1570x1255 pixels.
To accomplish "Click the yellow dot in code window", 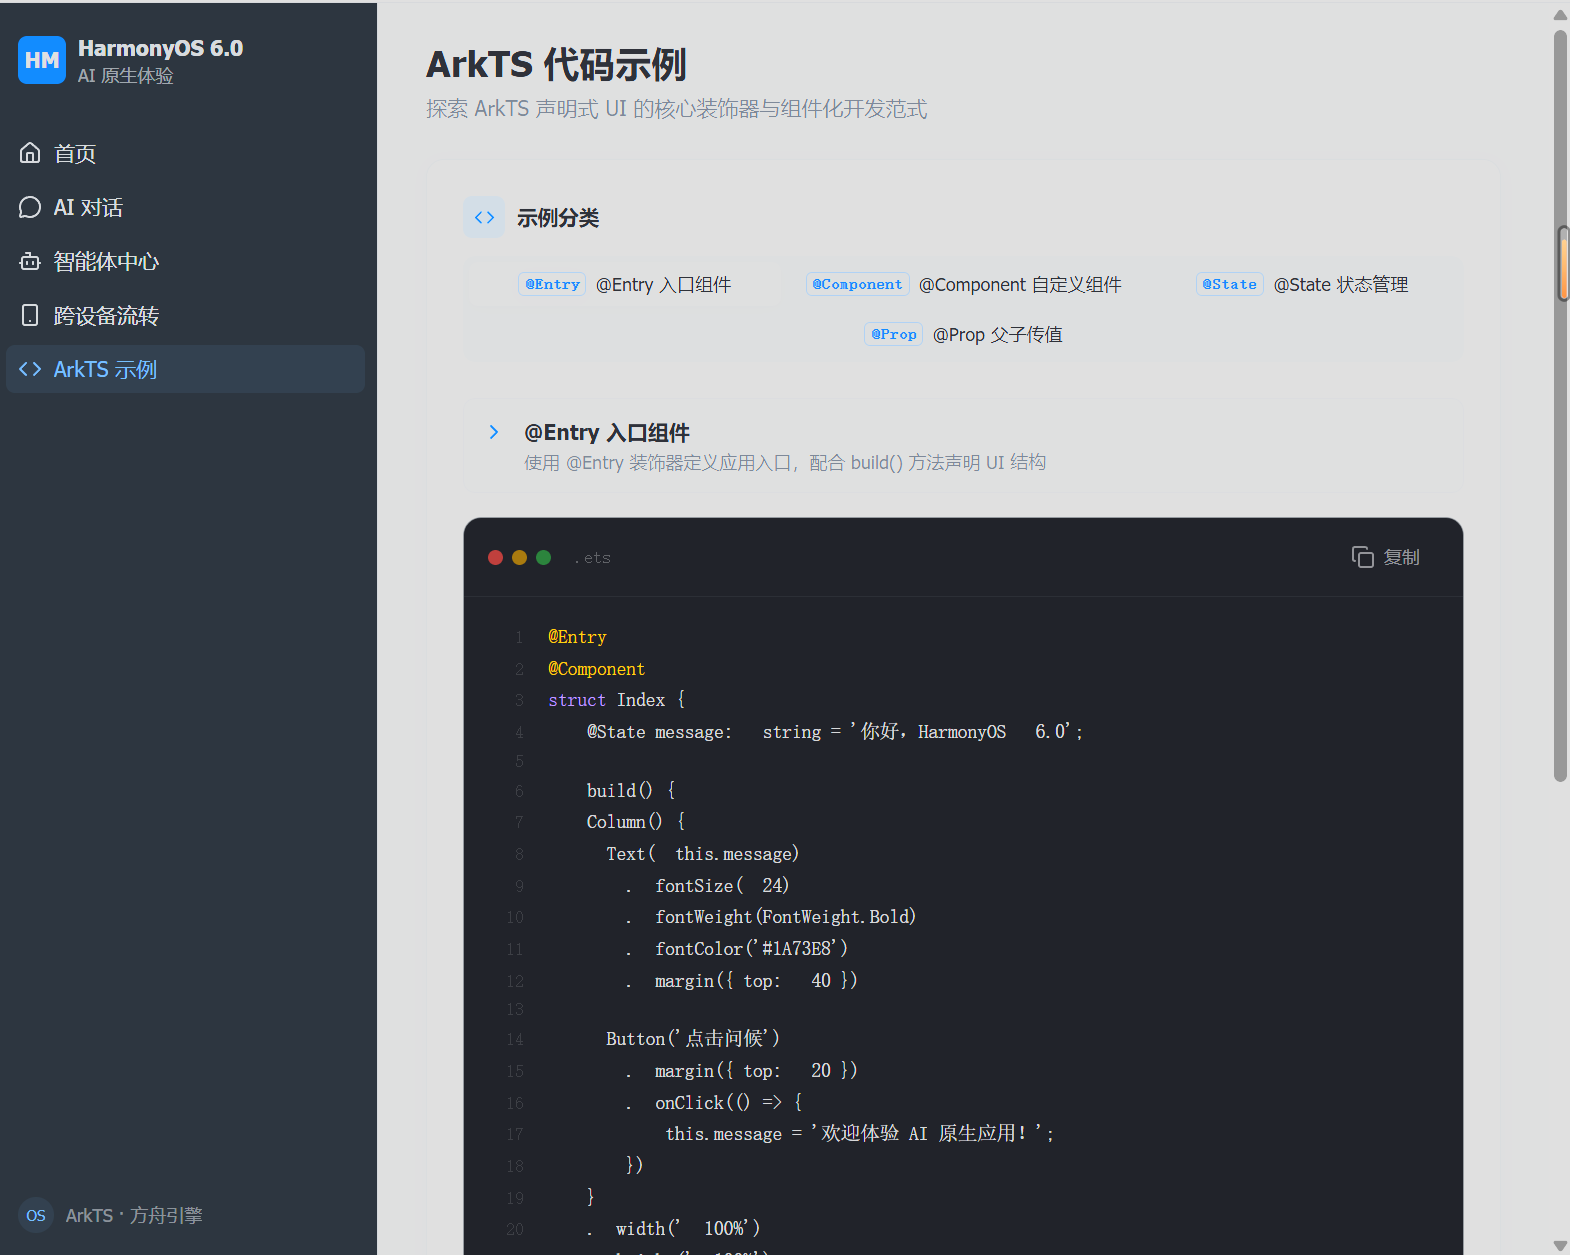I will coord(519,557).
